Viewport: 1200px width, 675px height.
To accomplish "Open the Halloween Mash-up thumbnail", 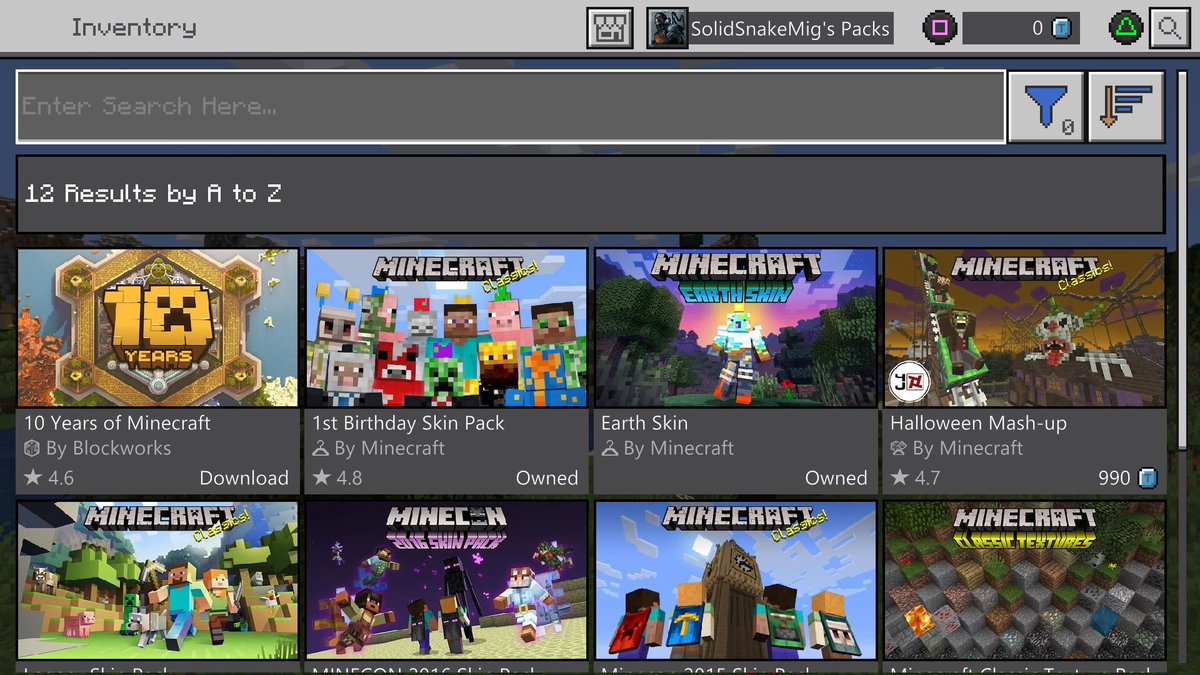I will pos(1025,328).
